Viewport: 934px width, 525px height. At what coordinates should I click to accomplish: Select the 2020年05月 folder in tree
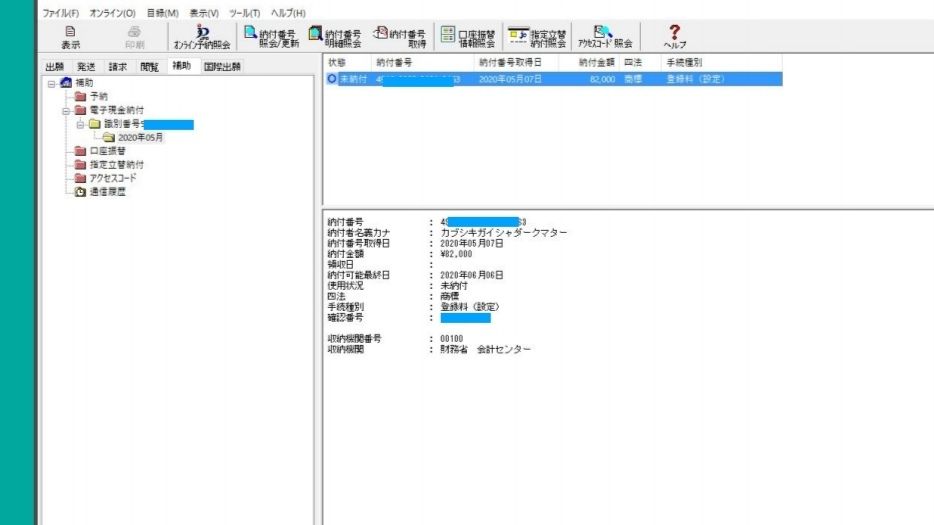140,138
